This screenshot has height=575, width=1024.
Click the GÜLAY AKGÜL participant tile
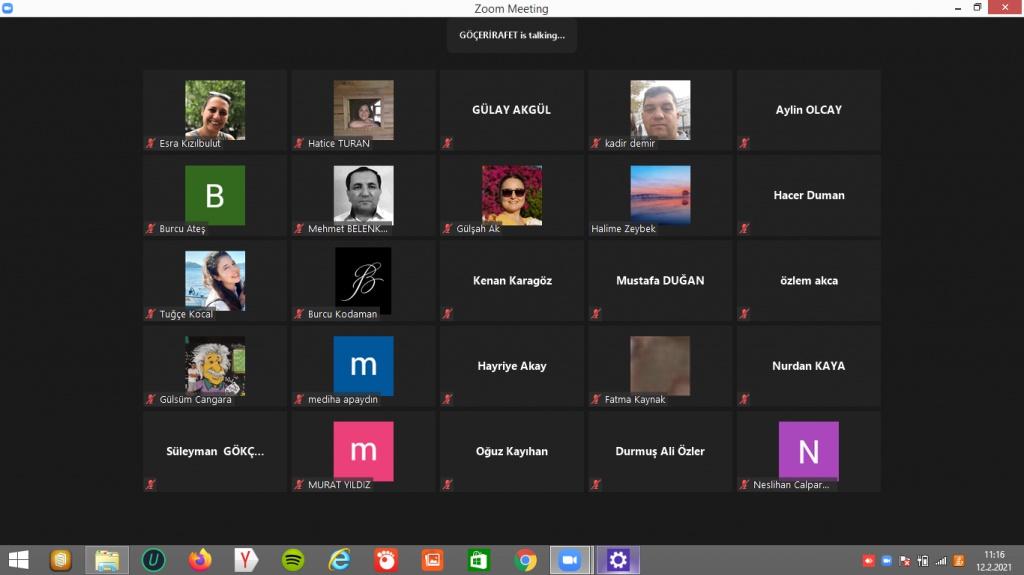tap(511, 110)
